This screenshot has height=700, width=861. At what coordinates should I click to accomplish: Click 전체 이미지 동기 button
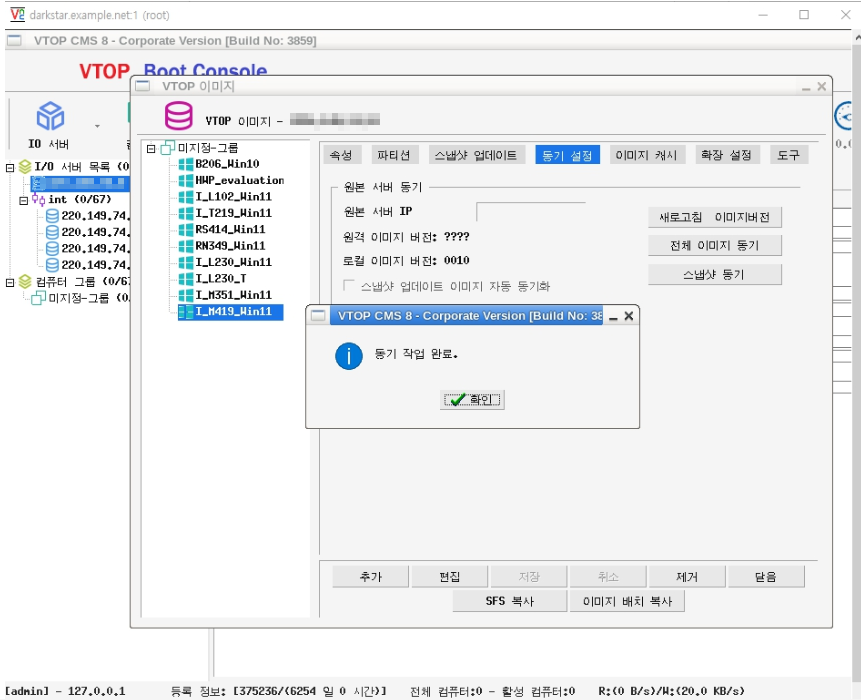(x=714, y=245)
